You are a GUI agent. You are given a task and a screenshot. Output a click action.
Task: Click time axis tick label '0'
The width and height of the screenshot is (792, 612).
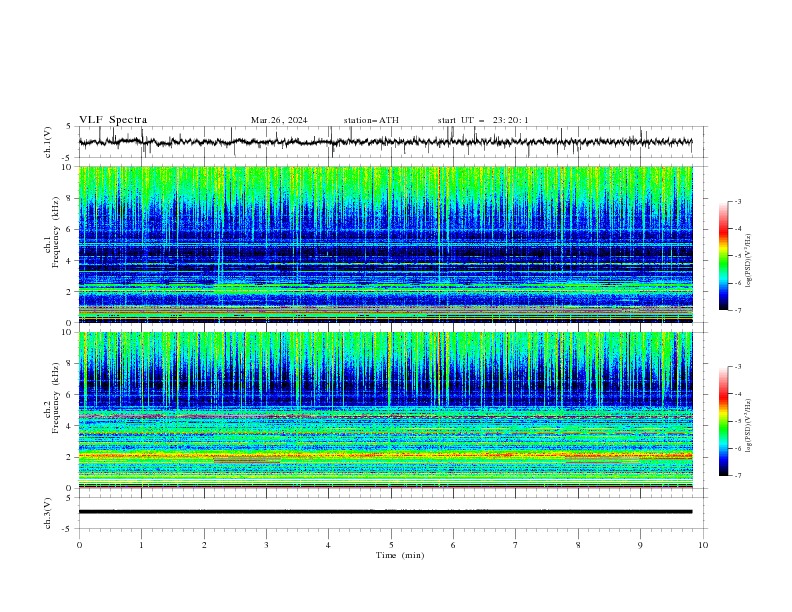point(79,545)
